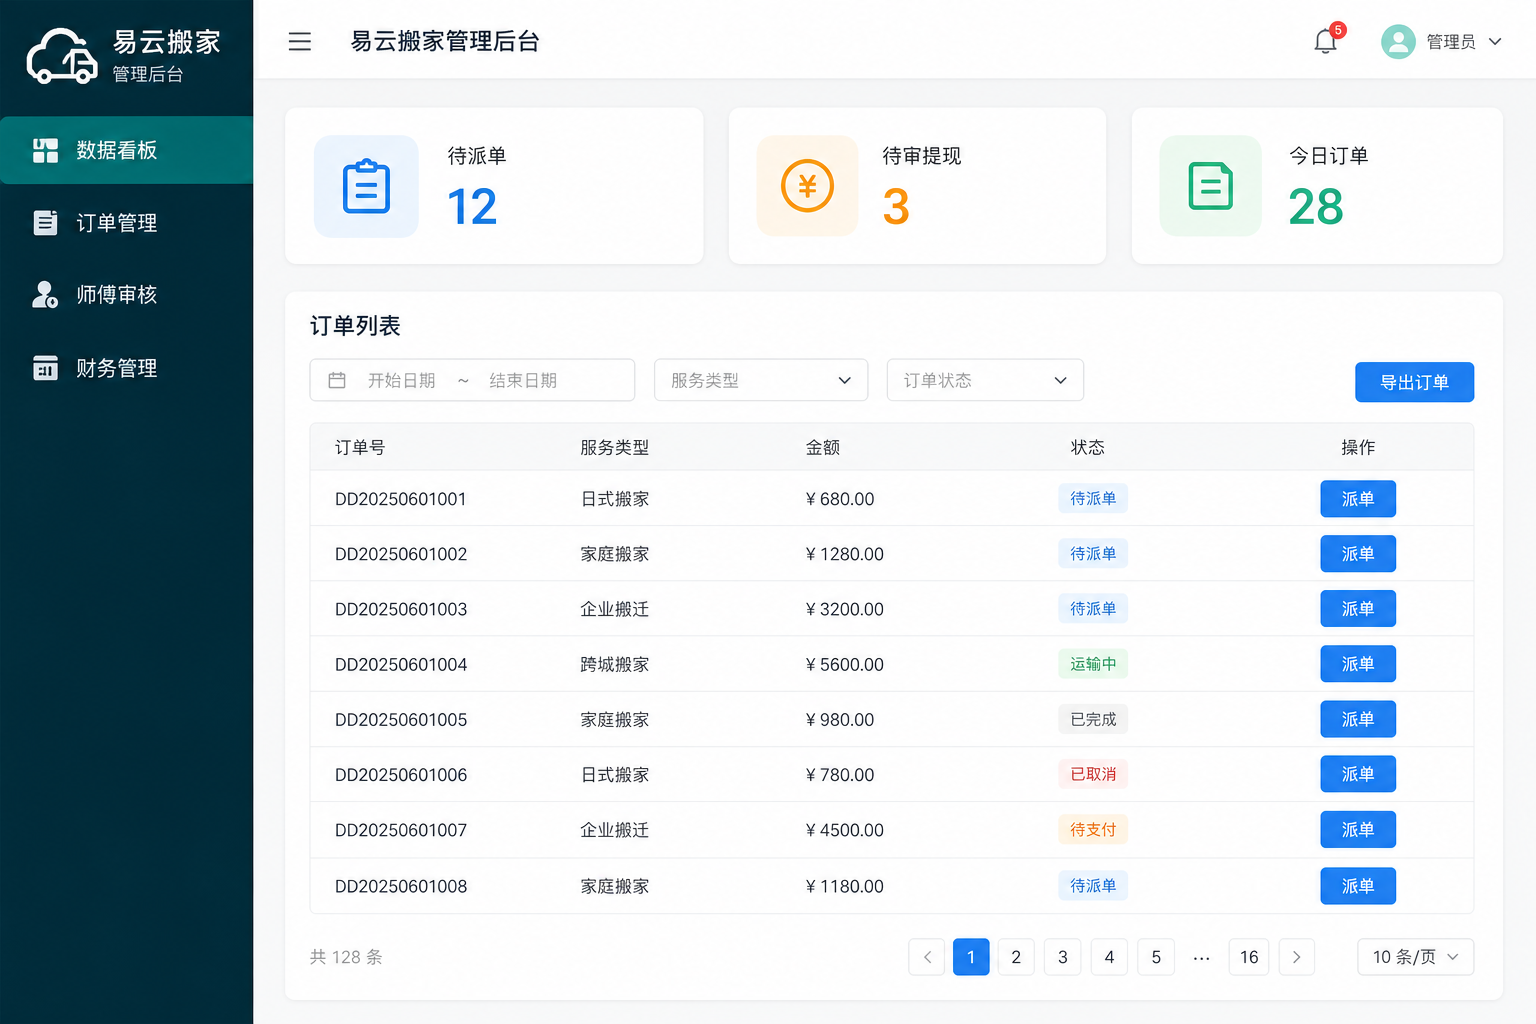The height and width of the screenshot is (1024, 1536).
Task: Click order number DD20250601001
Action: tap(401, 499)
